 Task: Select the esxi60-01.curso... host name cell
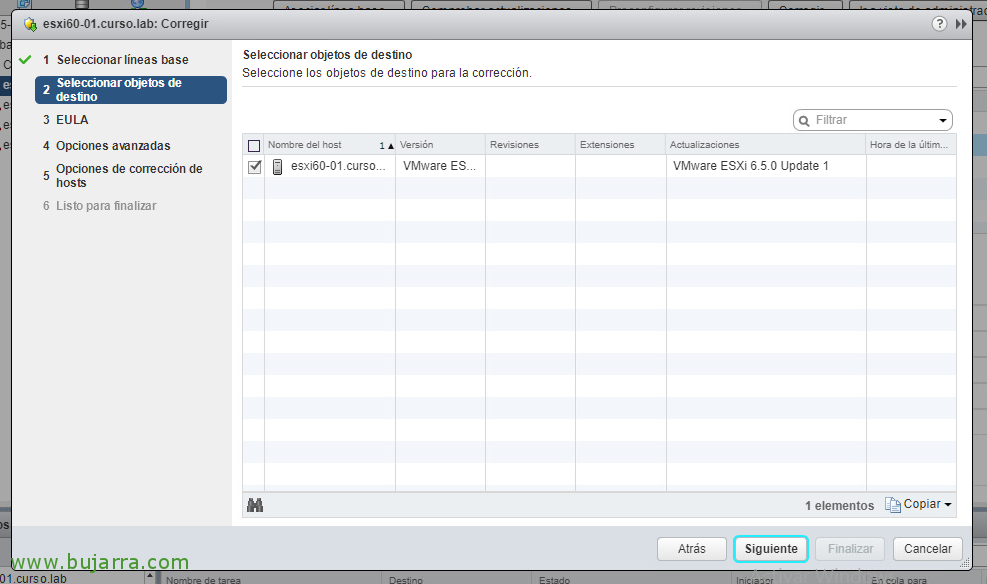point(330,166)
